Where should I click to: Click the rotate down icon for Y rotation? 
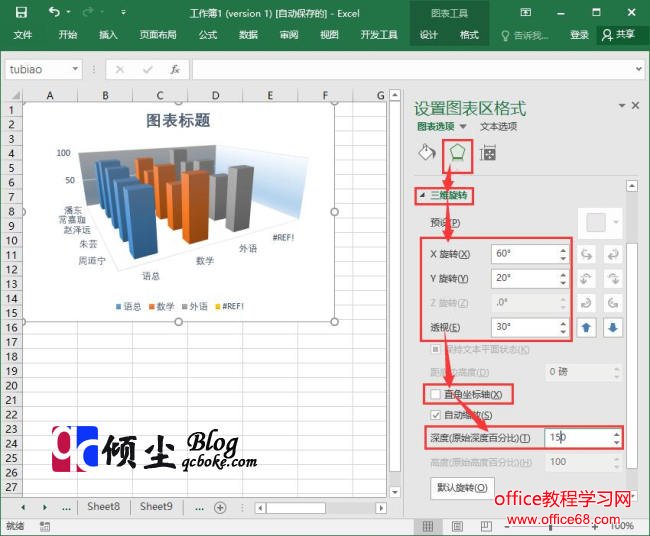tap(613, 279)
